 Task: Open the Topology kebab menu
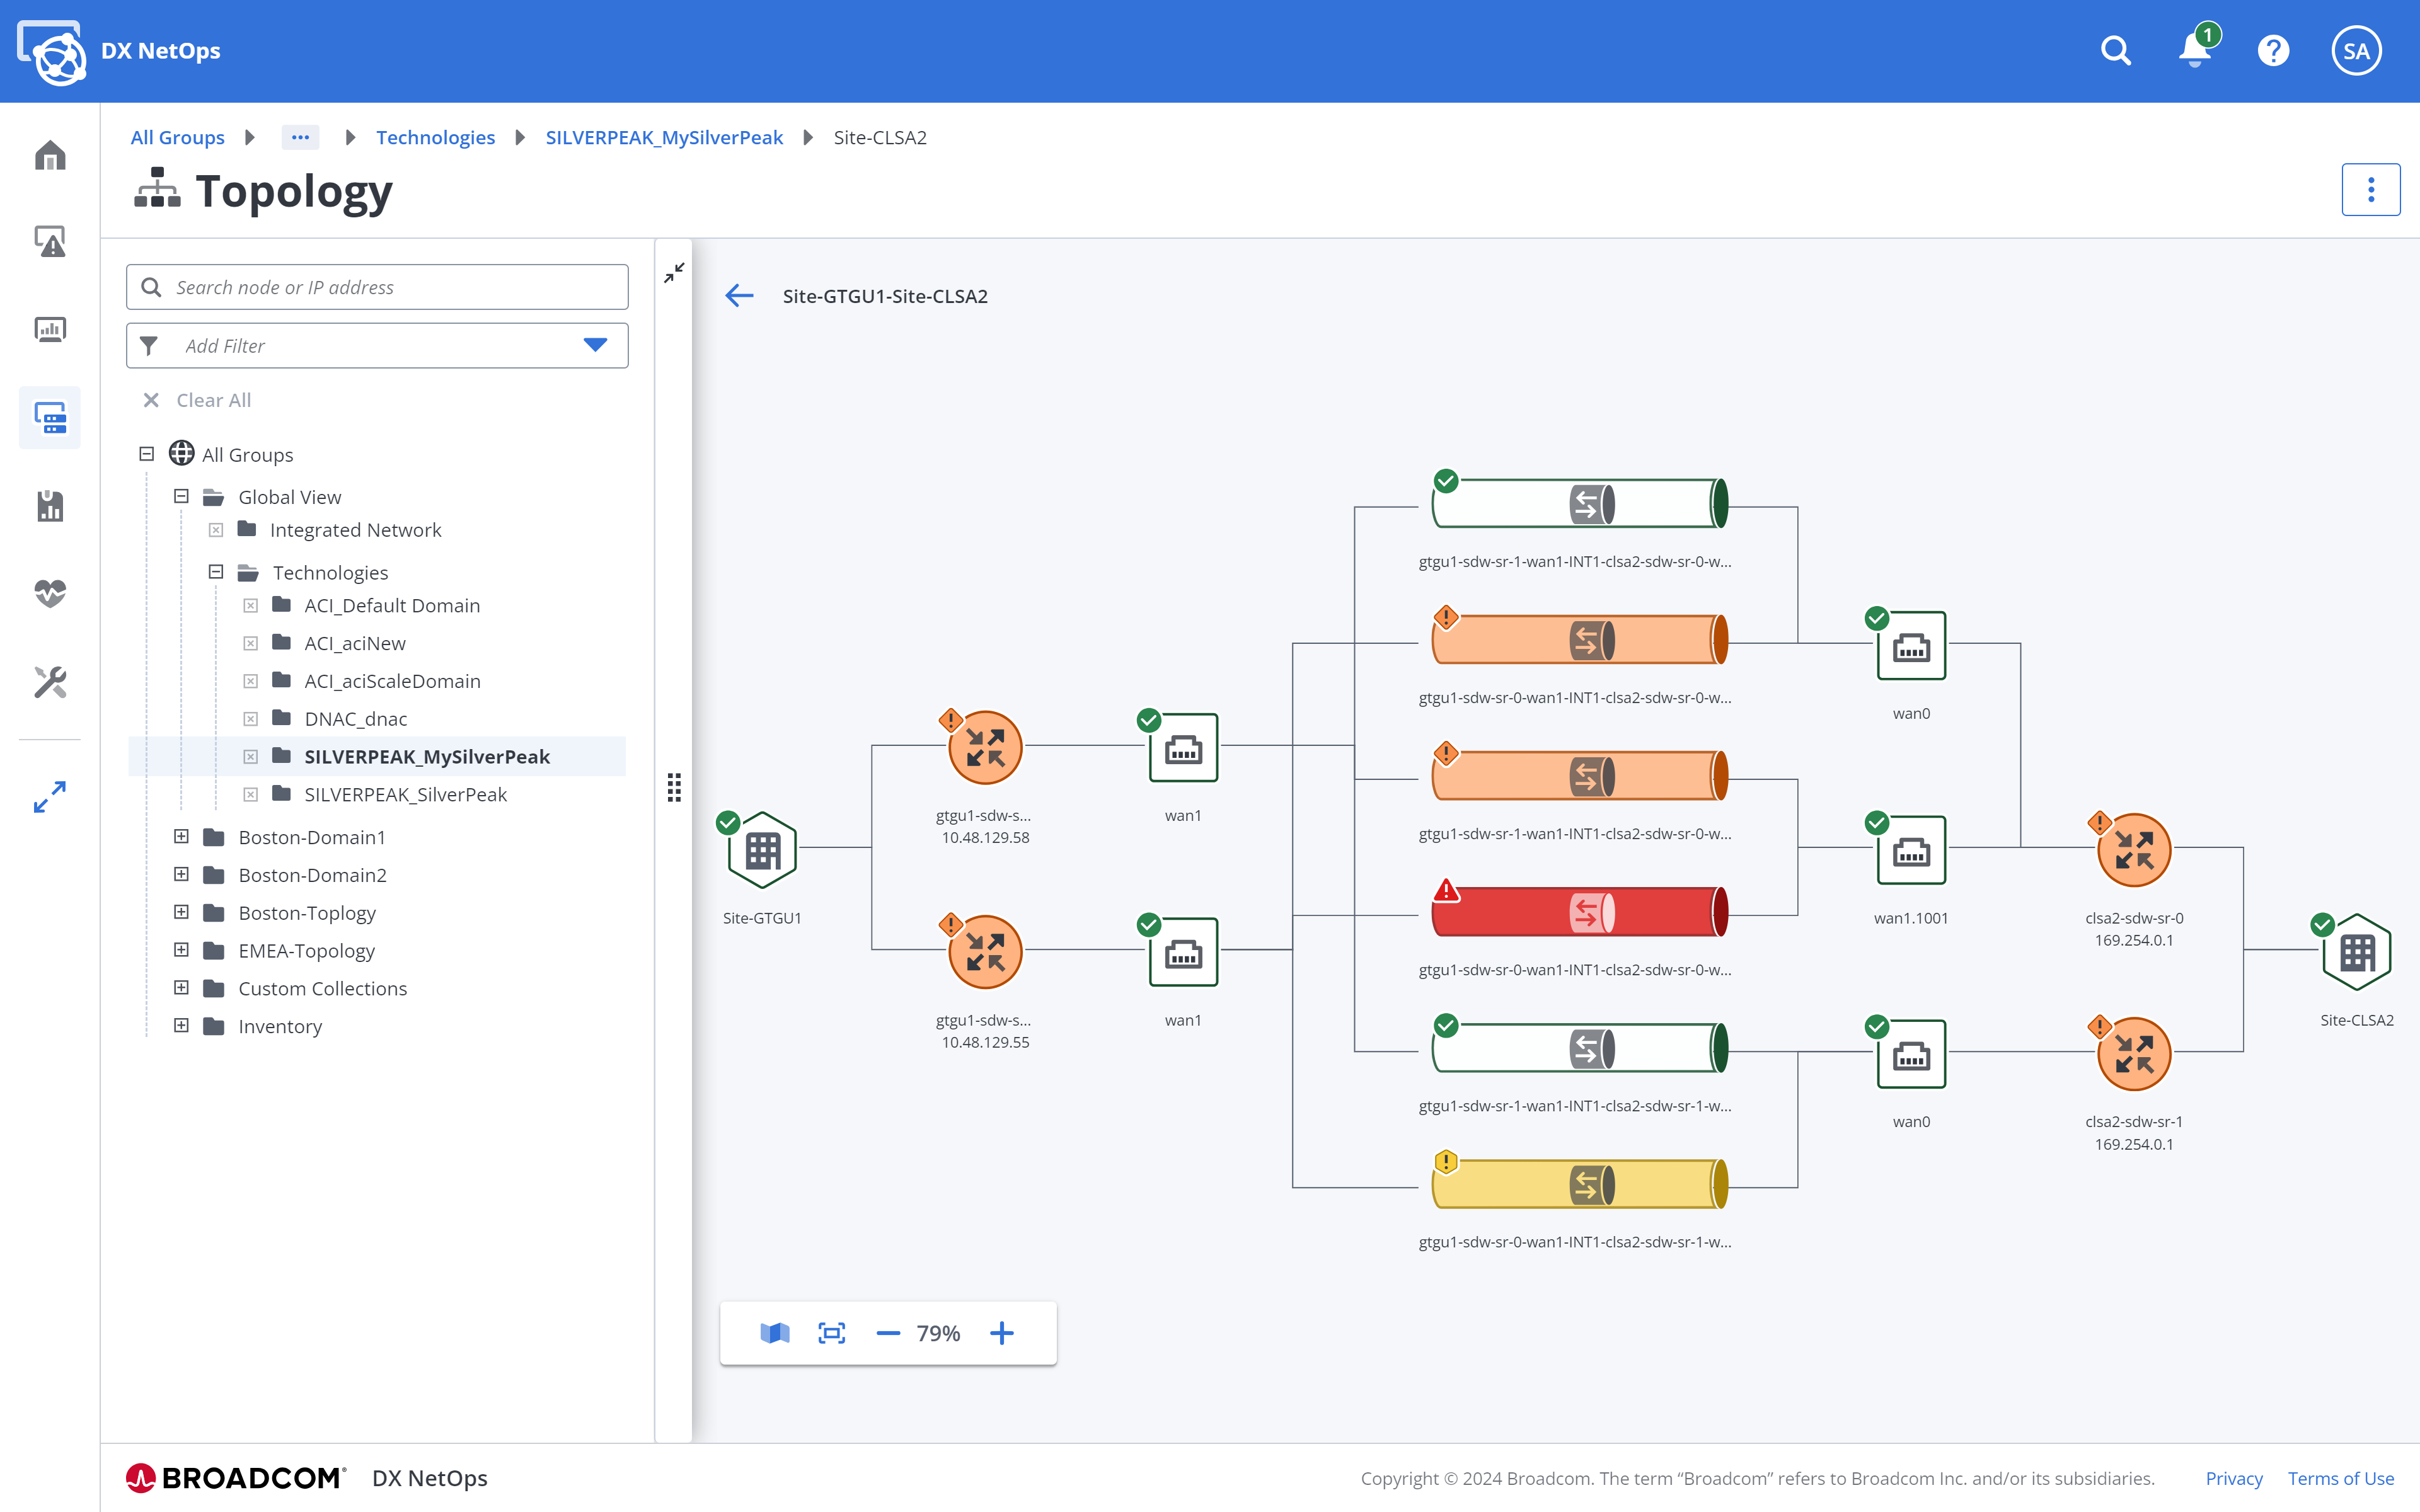2370,190
